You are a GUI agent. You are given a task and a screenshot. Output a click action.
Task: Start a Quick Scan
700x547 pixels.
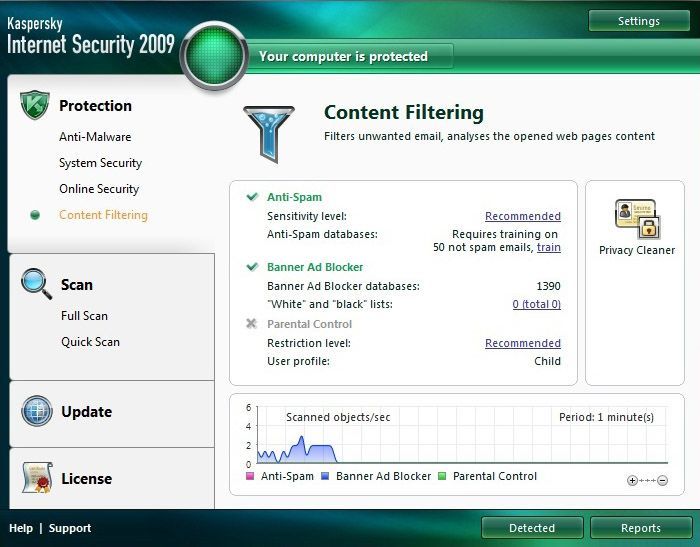tap(90, 342)
